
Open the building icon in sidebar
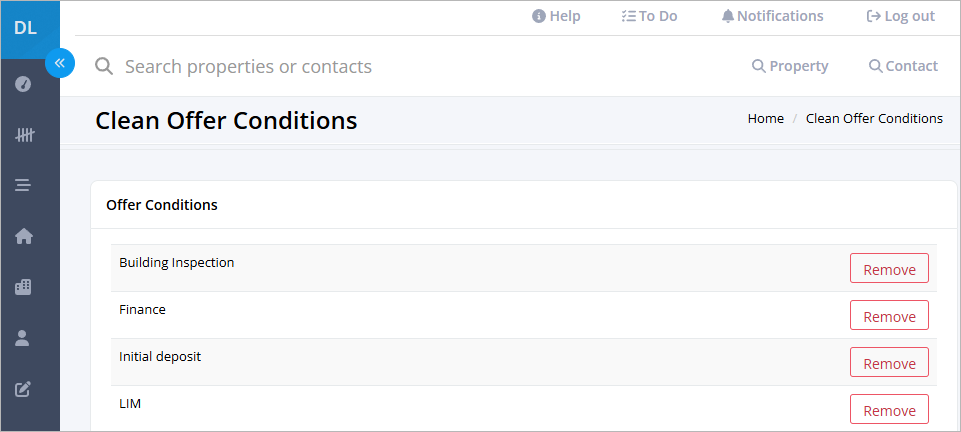[23, 287]
